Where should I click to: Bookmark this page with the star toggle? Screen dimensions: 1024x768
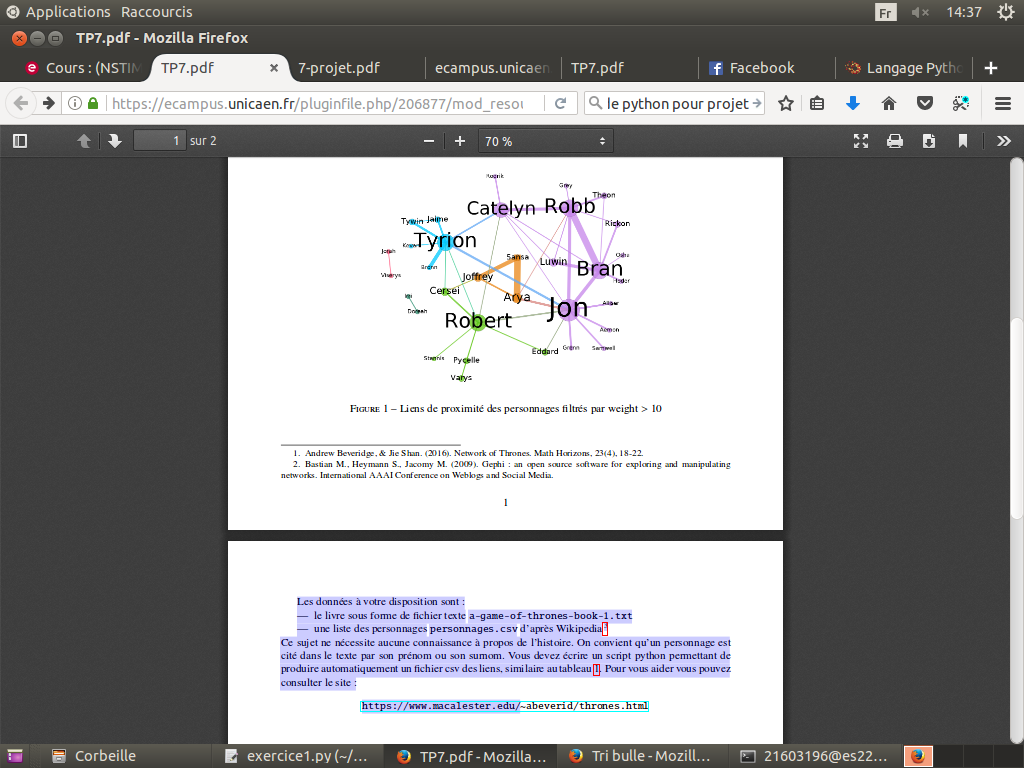point(786,102)
